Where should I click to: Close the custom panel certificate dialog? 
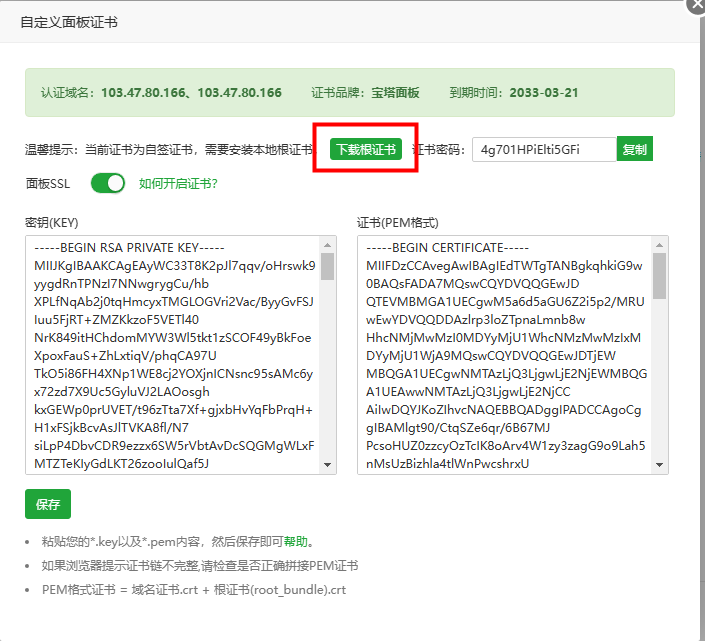coord(696,5)
